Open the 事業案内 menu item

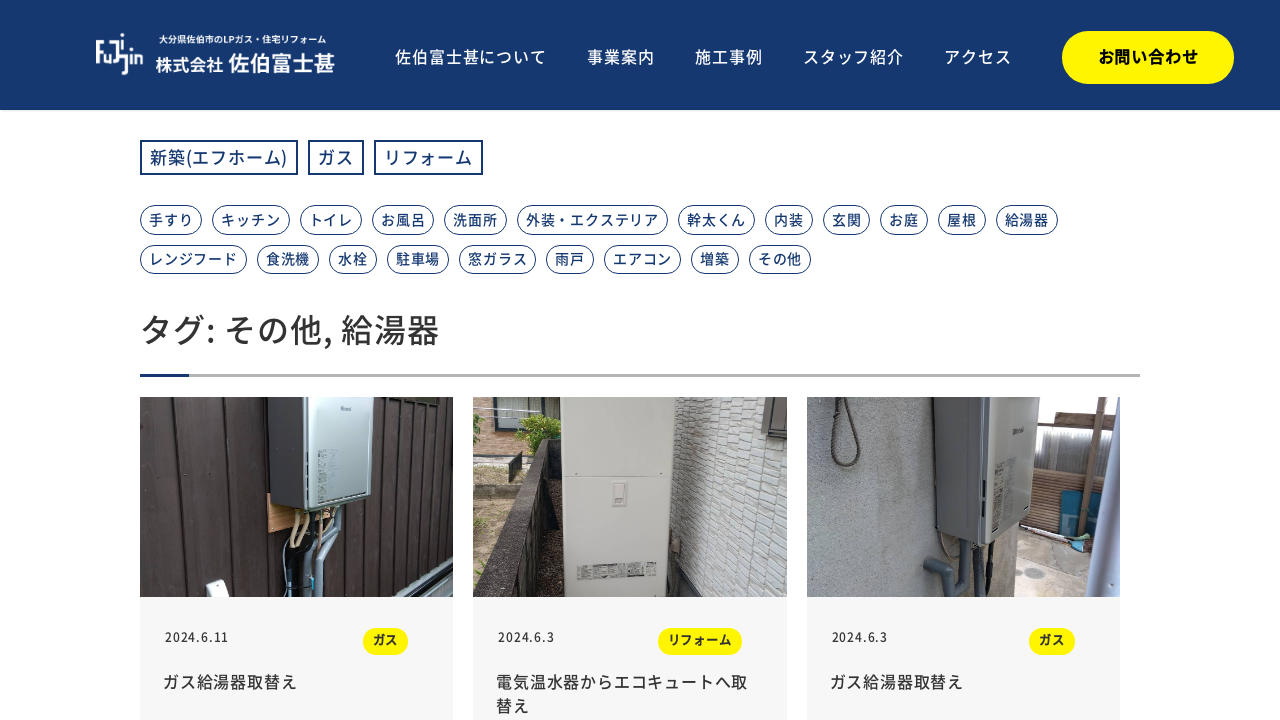click(x=621, y=57)
